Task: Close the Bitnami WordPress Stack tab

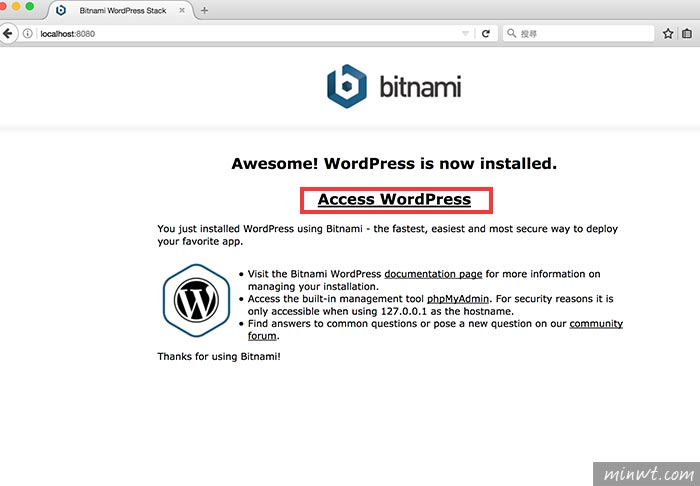Action: click(x=182, y=10)
